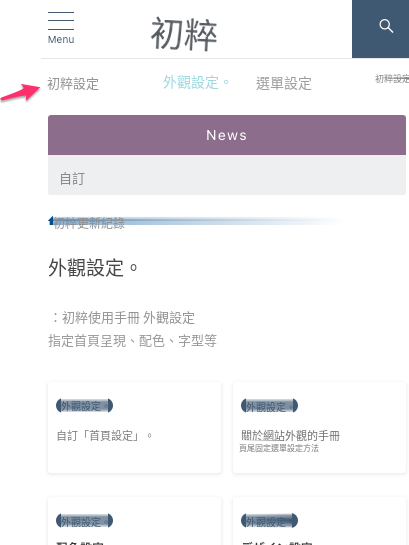
Task: Click the 初粹使用手冊 外觀設定 breadcrumb text
Action: pos(128,318)
